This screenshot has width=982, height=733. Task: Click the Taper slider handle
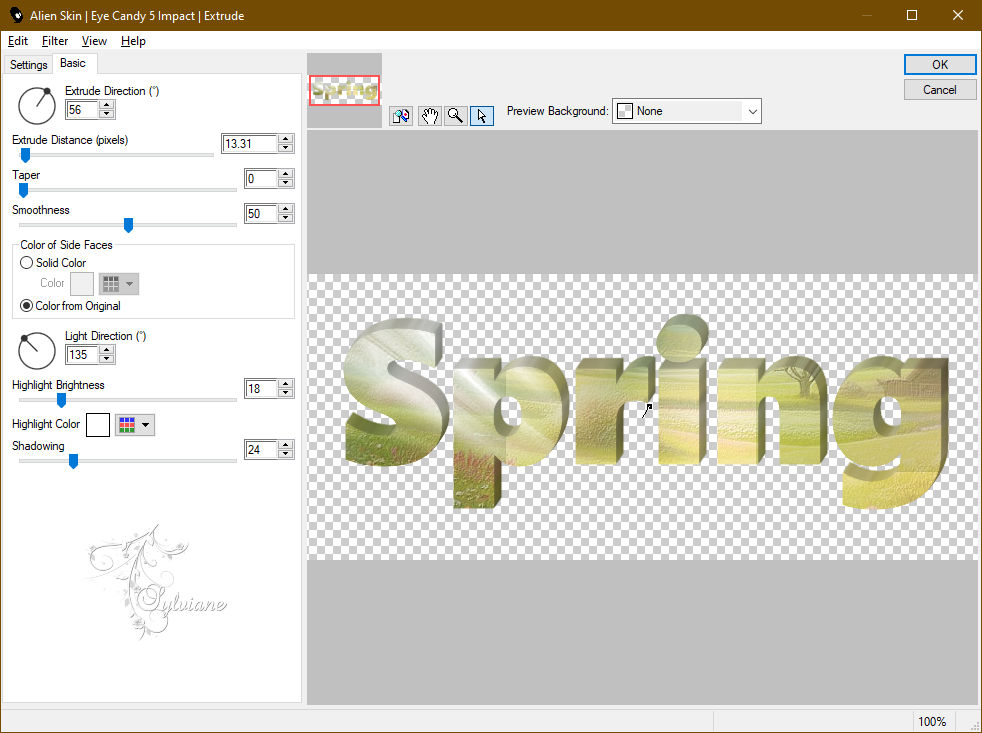(23, 190)
